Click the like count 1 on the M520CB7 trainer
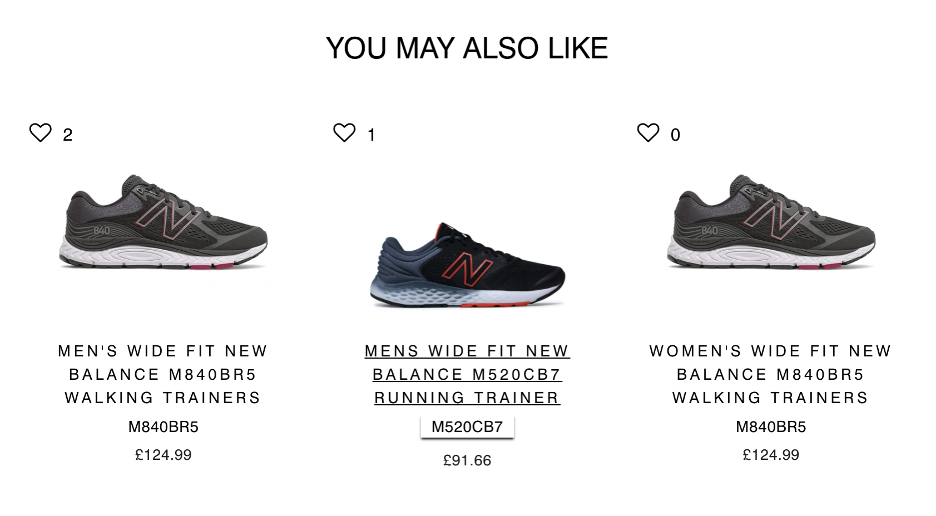 point(371,135)
